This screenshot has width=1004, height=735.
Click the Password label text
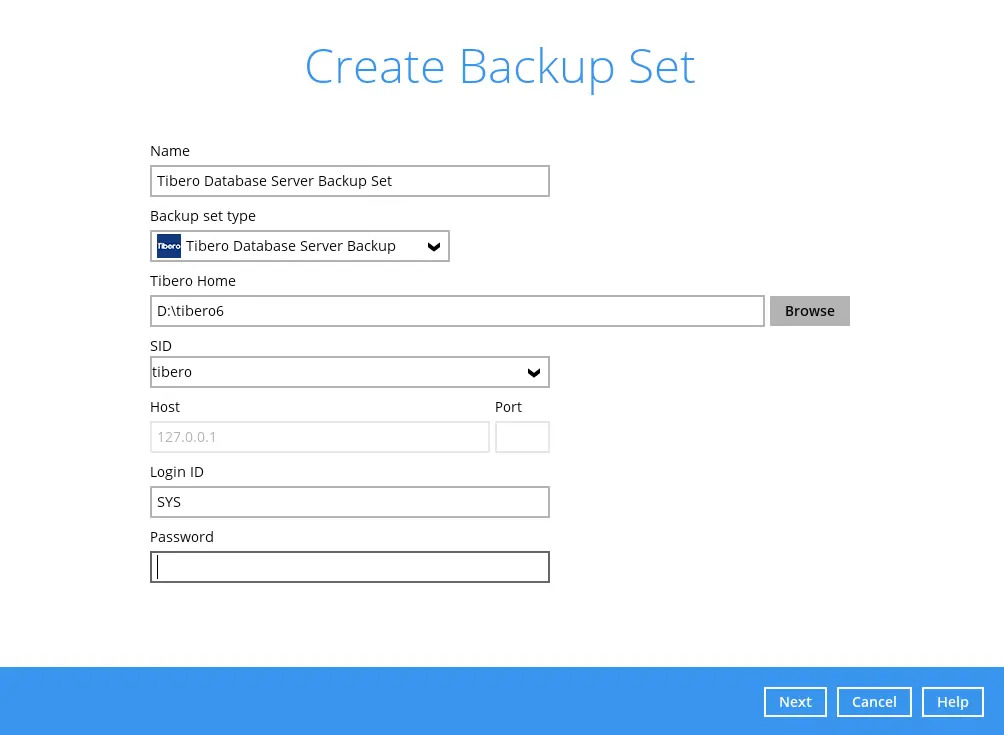click(x=182, y=537)
